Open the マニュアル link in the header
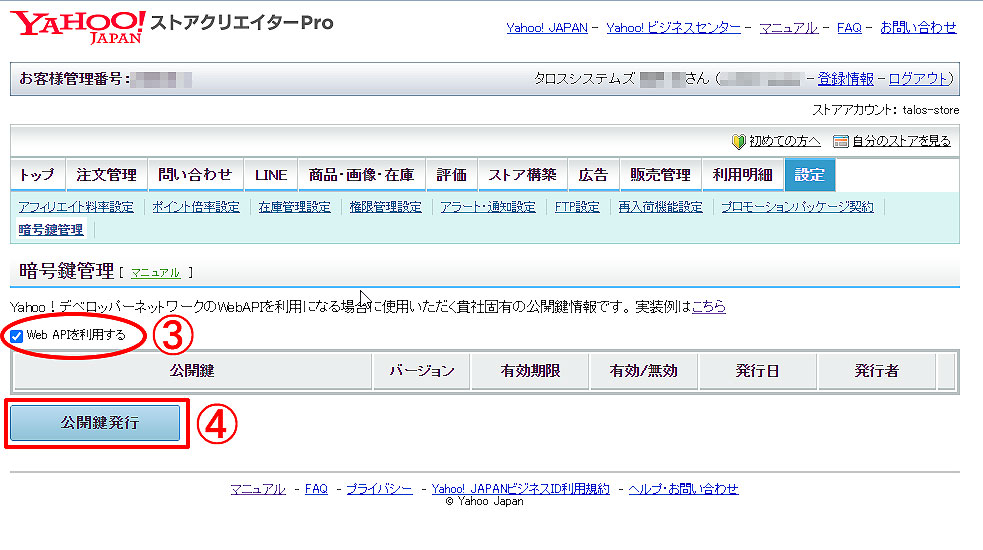Image resolution: width=983 pixels, height=550 pixels. 789,28
